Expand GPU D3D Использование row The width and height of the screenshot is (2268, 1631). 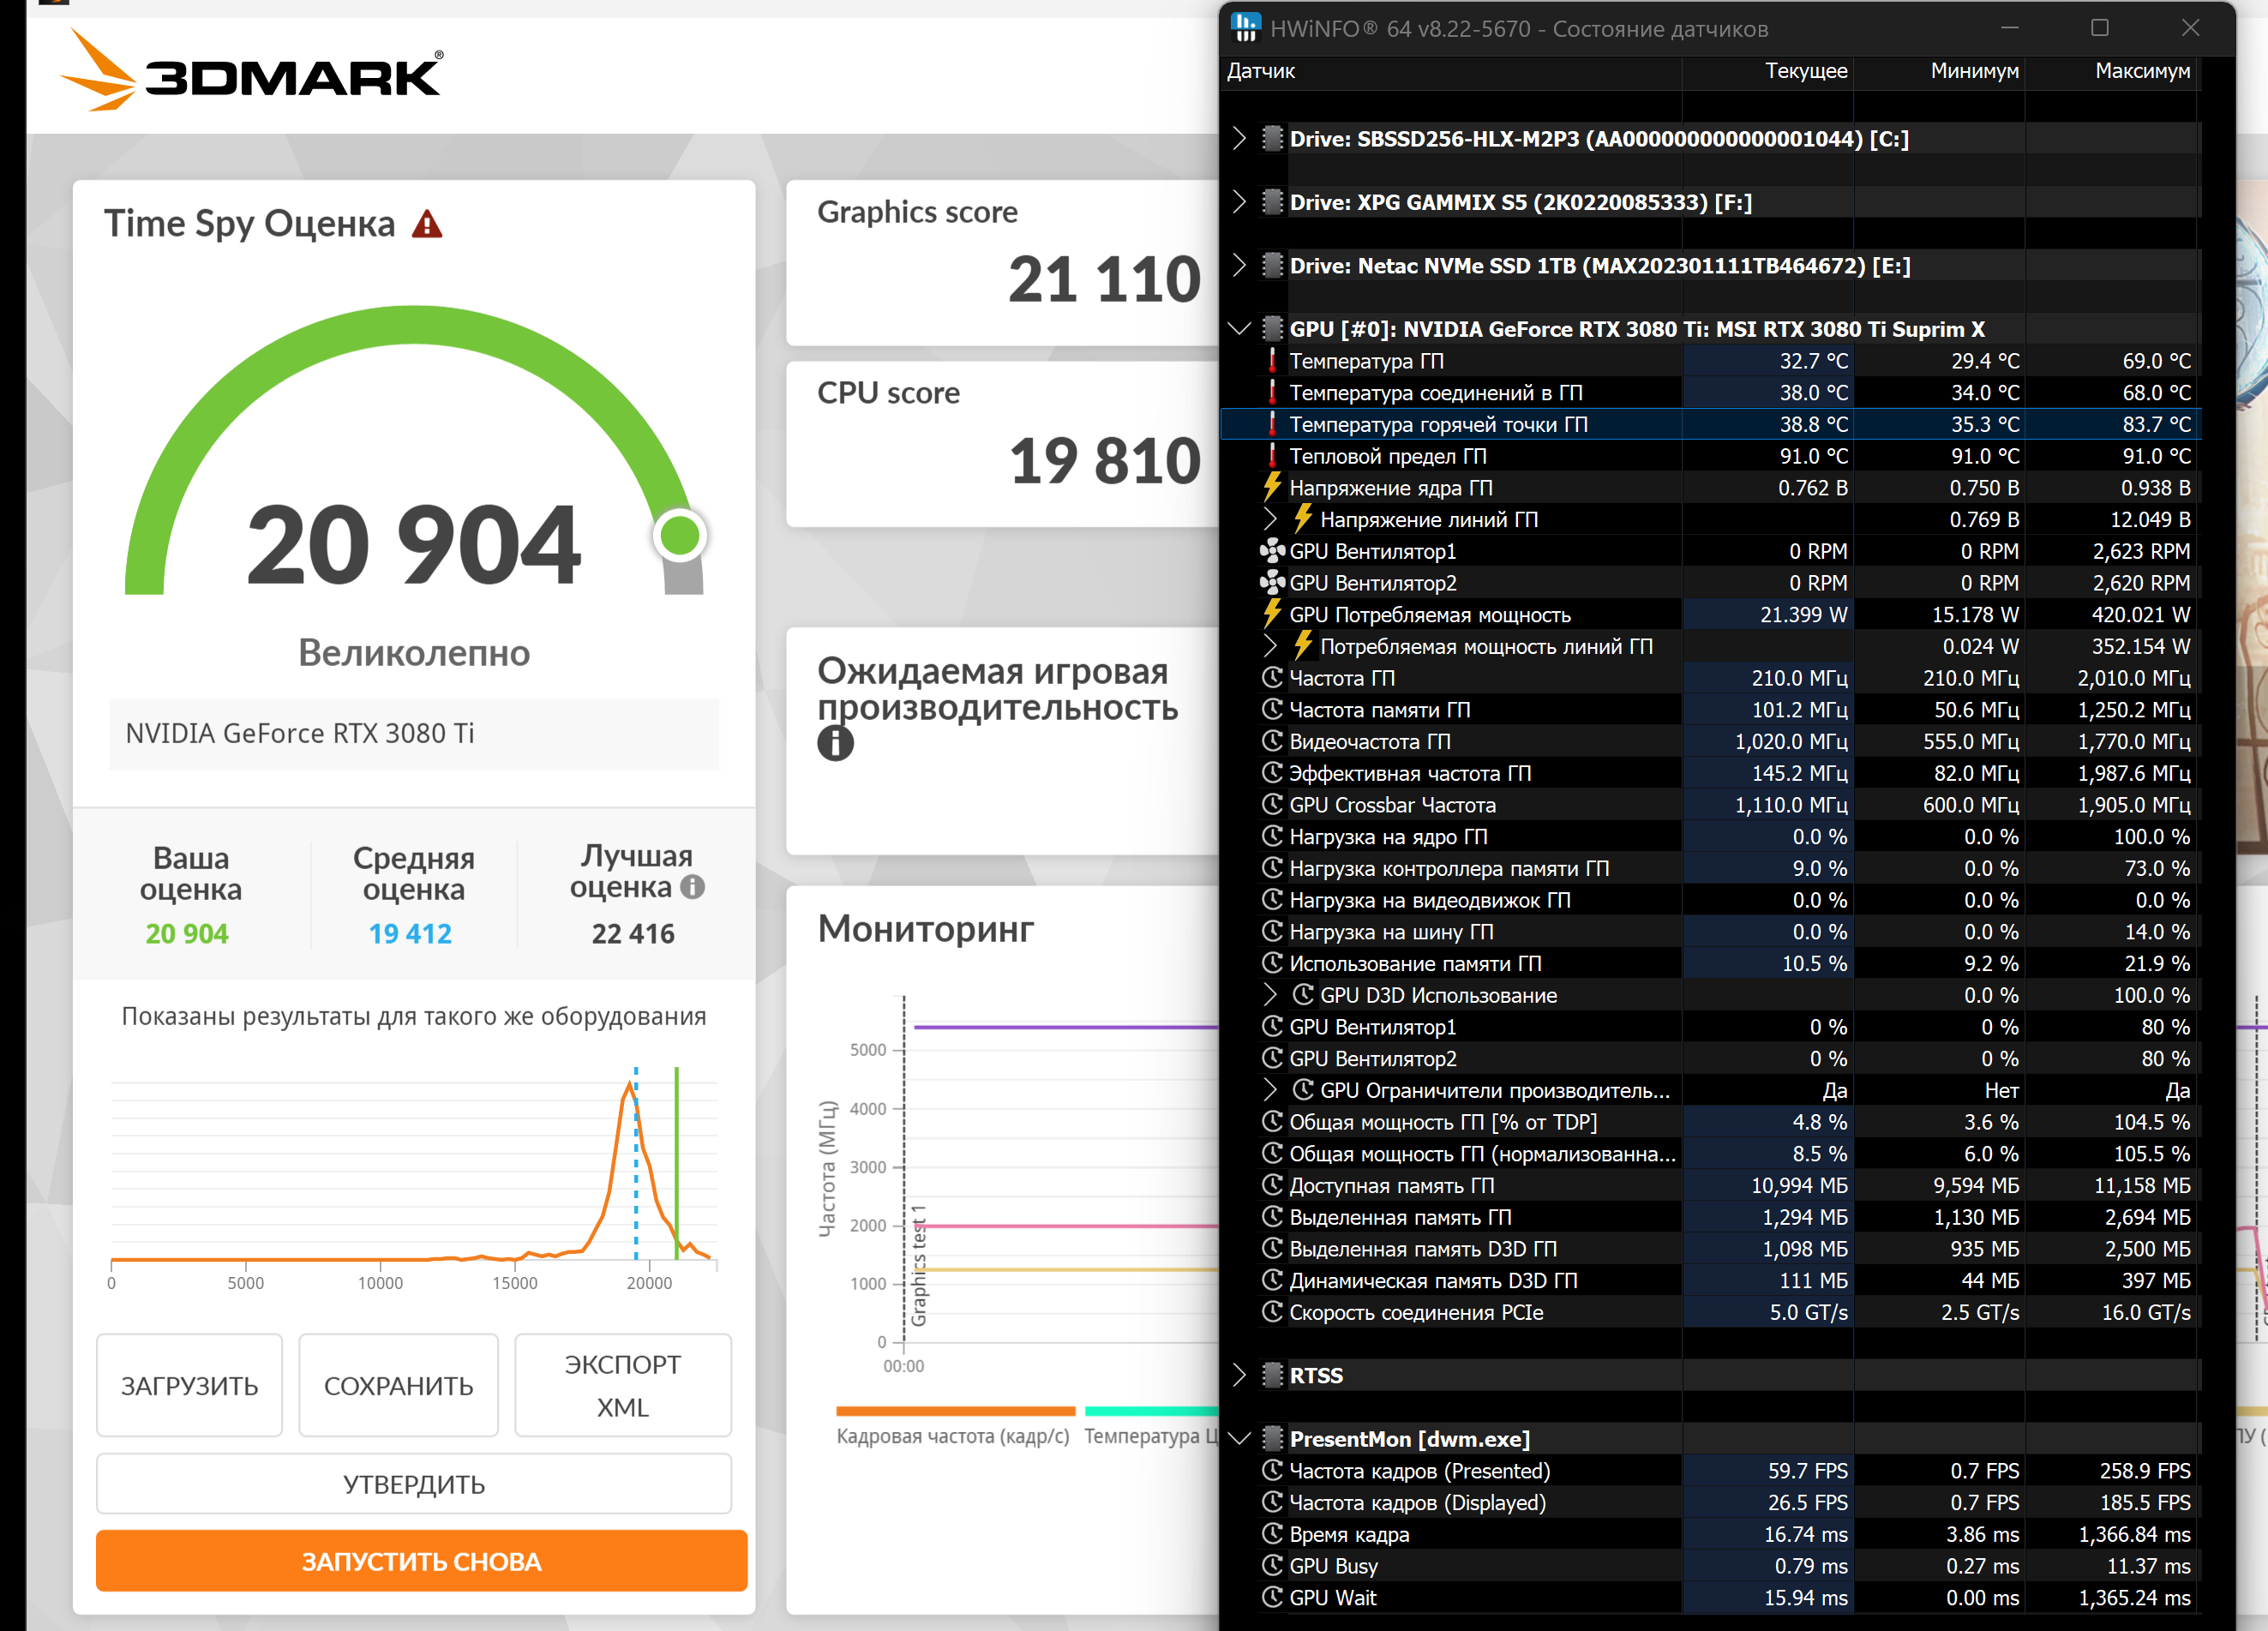click(1270, 995)
